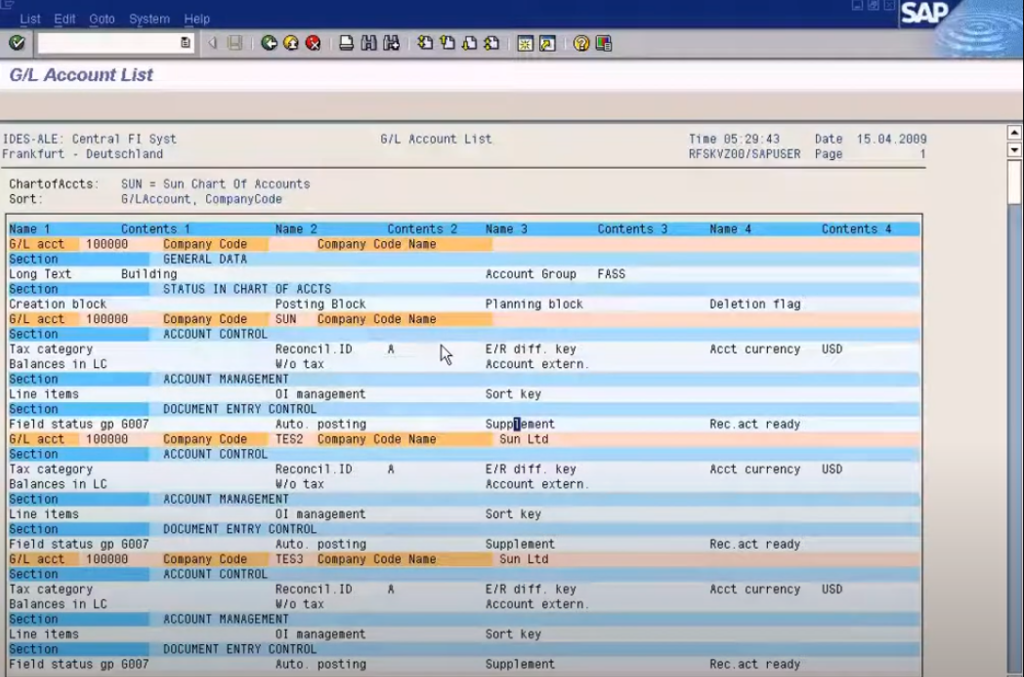Jump to the first page icon

tap(425, 43)
